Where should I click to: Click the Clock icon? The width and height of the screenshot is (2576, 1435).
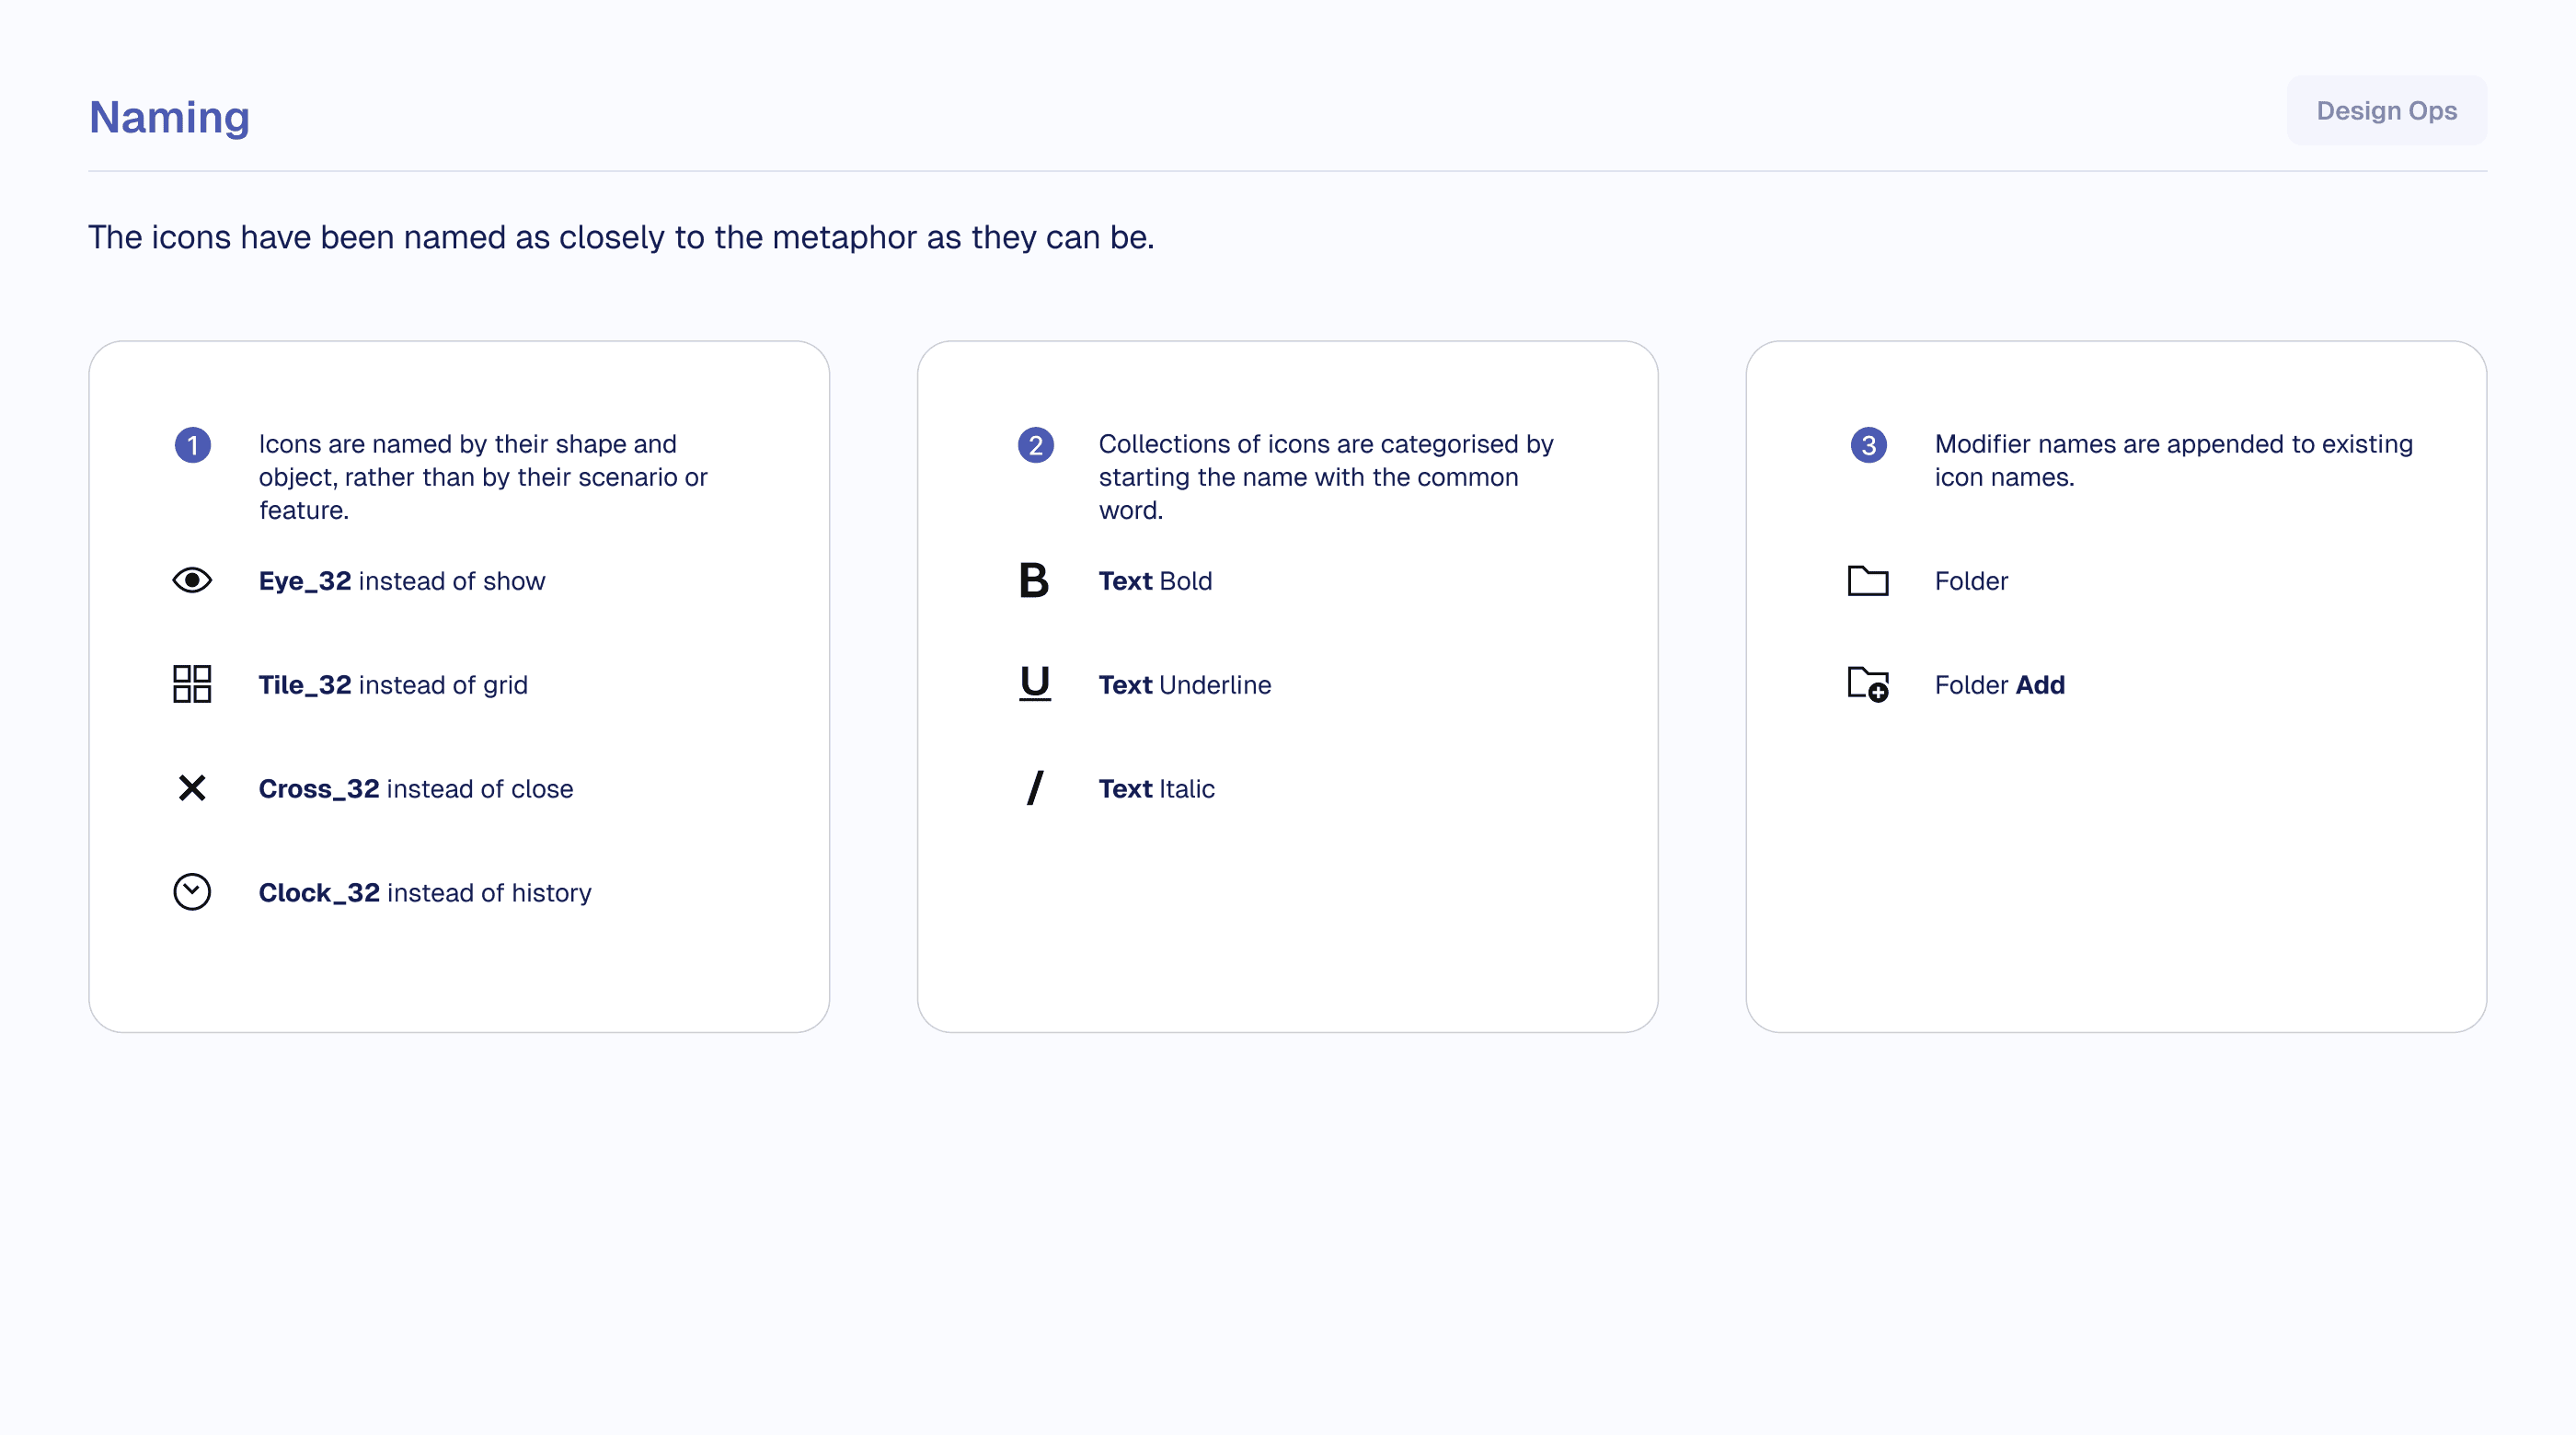pos(192,892)
